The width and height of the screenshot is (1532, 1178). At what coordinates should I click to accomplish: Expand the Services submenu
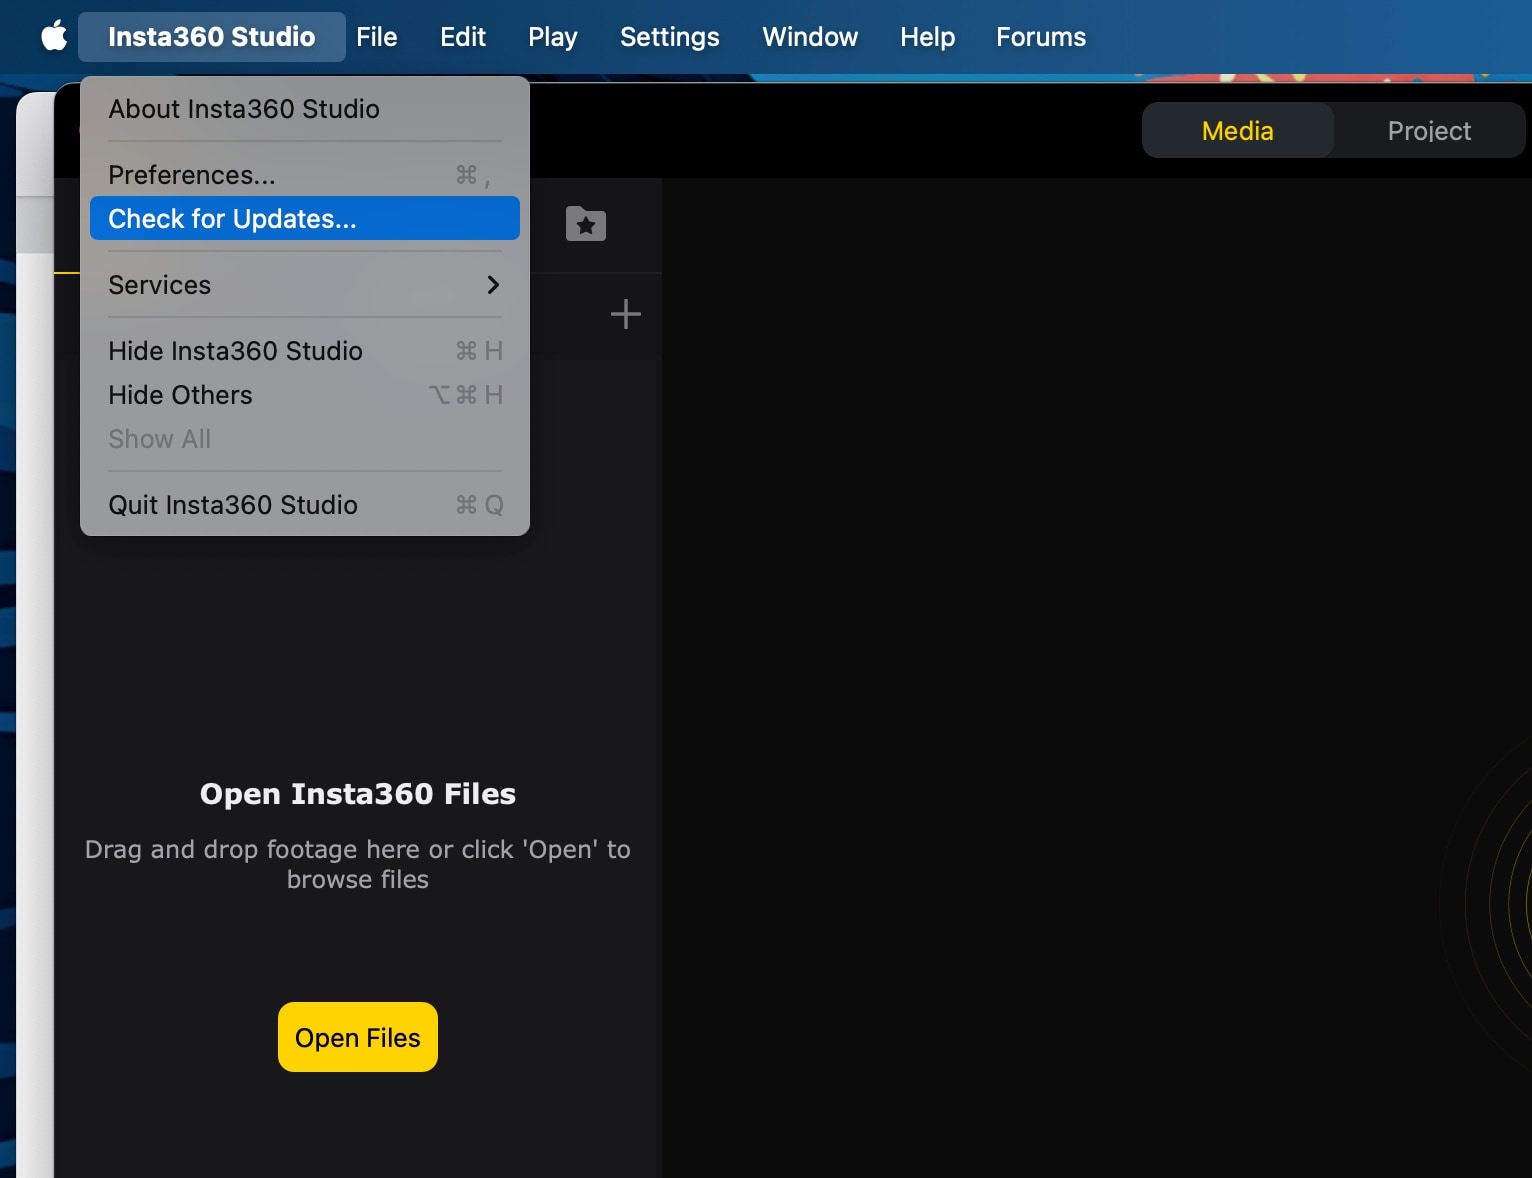coord(305,285)
